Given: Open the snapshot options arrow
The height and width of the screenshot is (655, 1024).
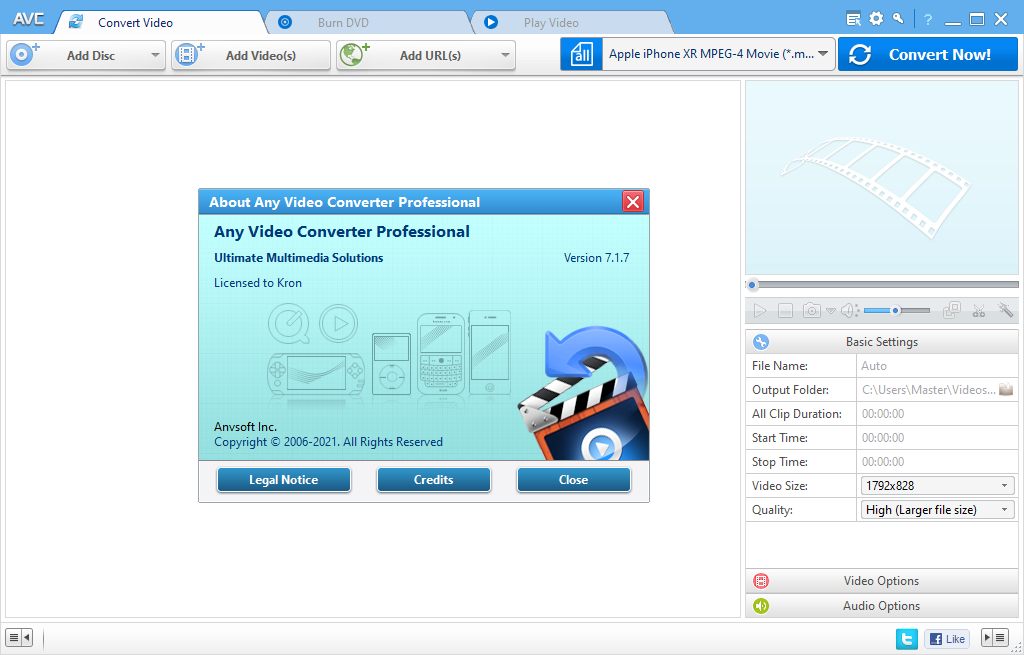Looking at the screenshot, I should click(x=831, y=311).
